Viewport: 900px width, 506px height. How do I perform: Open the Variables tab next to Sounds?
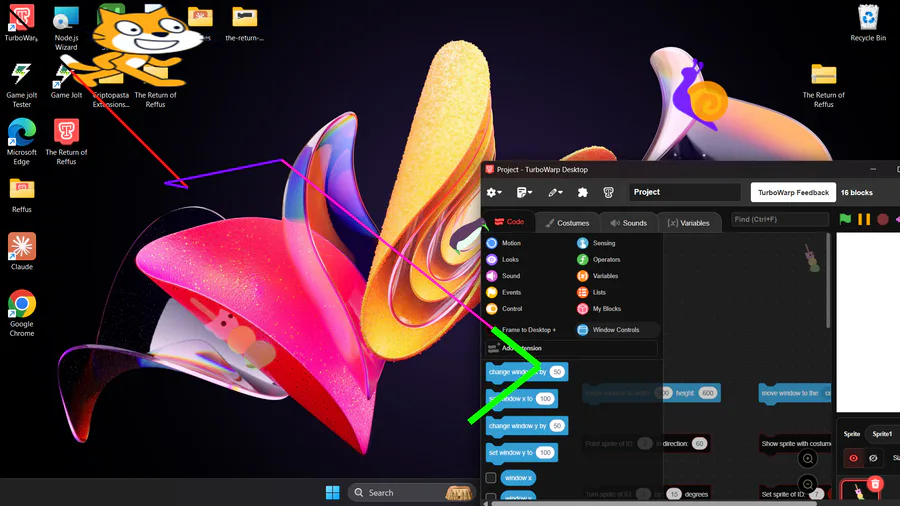(x=689, y=223)
